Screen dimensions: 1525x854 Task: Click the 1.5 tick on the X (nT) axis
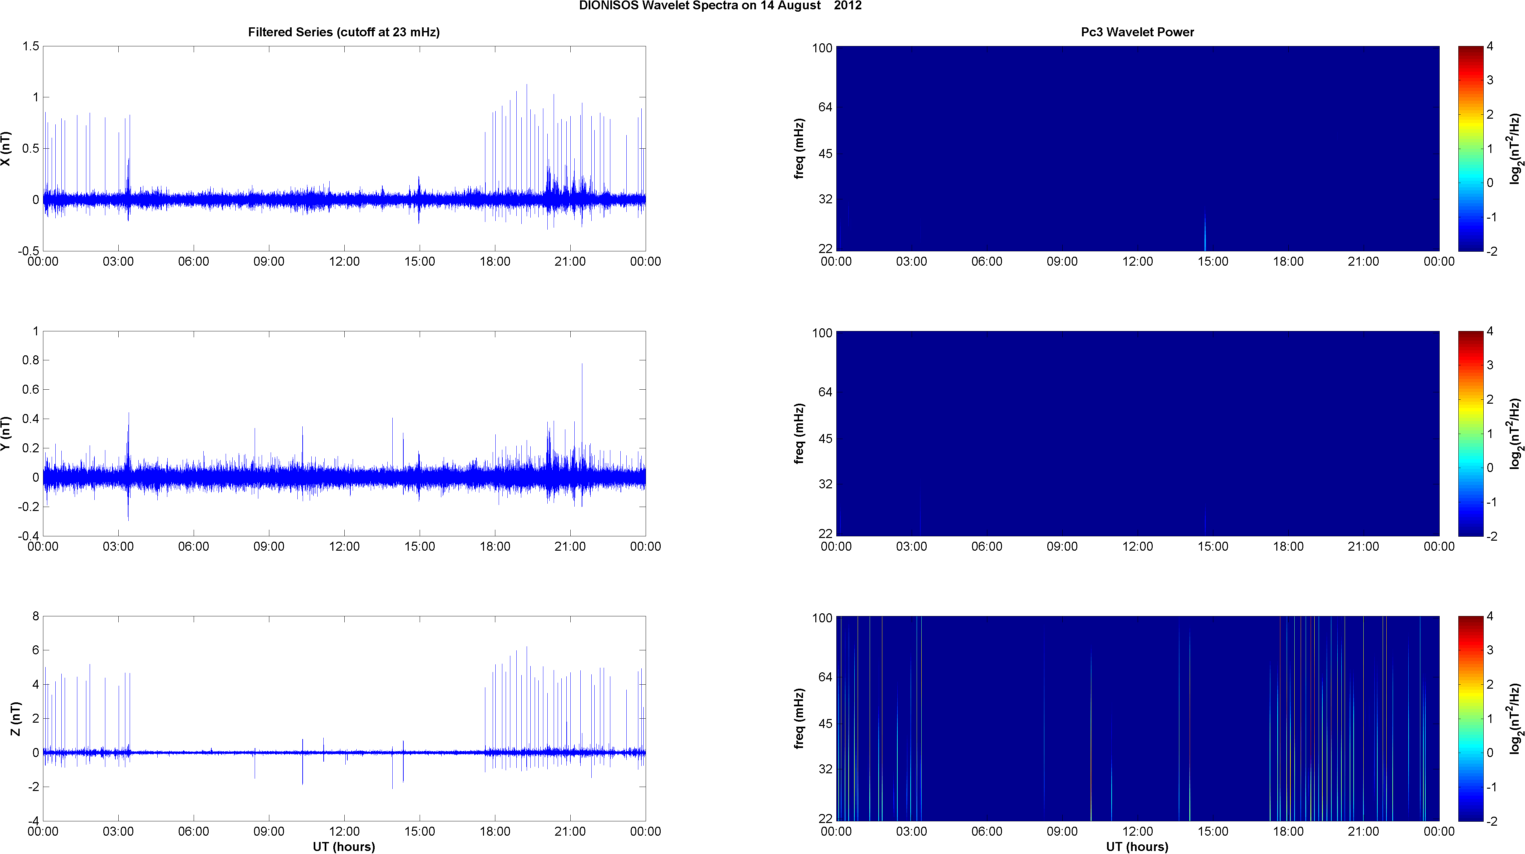pos(30,47)
